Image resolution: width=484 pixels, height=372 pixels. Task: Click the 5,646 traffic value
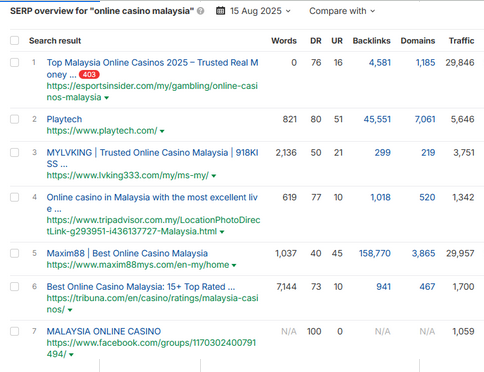click(463, 119)
